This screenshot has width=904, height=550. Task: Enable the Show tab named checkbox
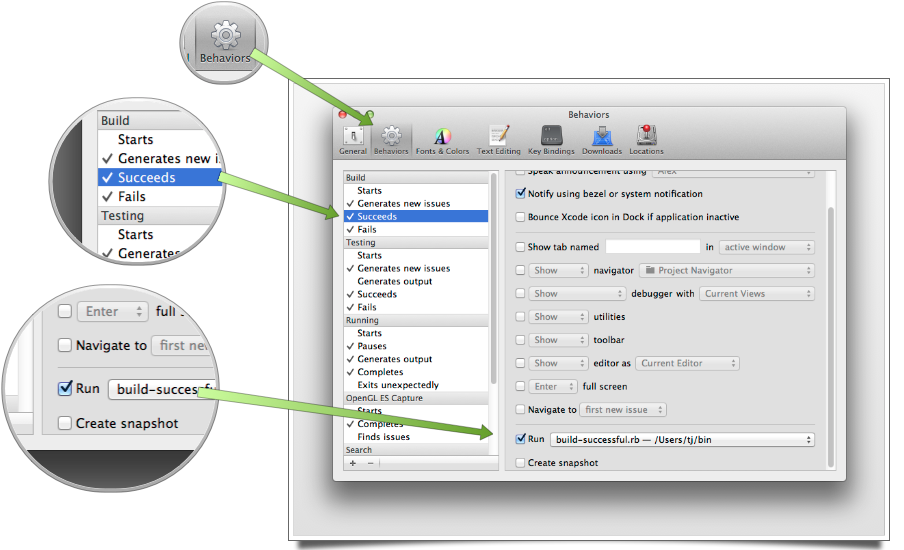coord(521,247)
